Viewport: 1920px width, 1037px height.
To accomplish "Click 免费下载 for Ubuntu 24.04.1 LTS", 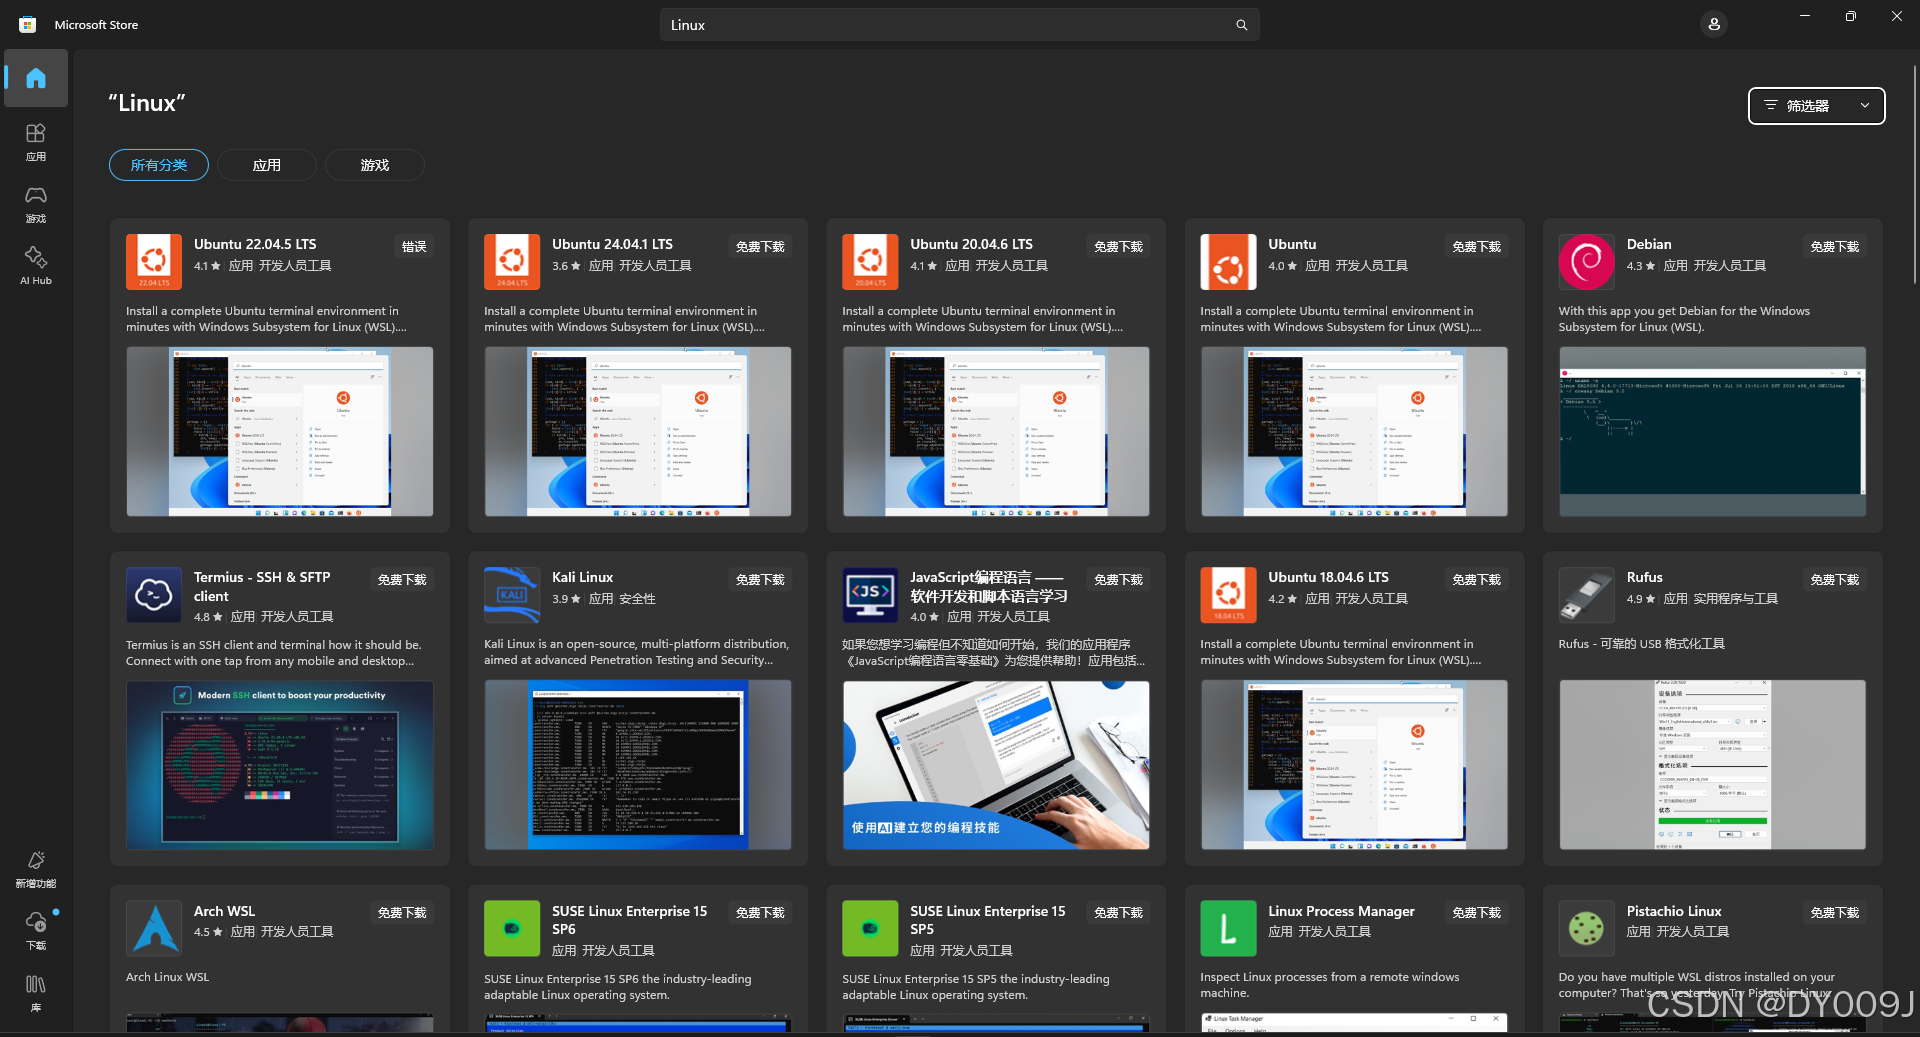I will tap(760, 247).
